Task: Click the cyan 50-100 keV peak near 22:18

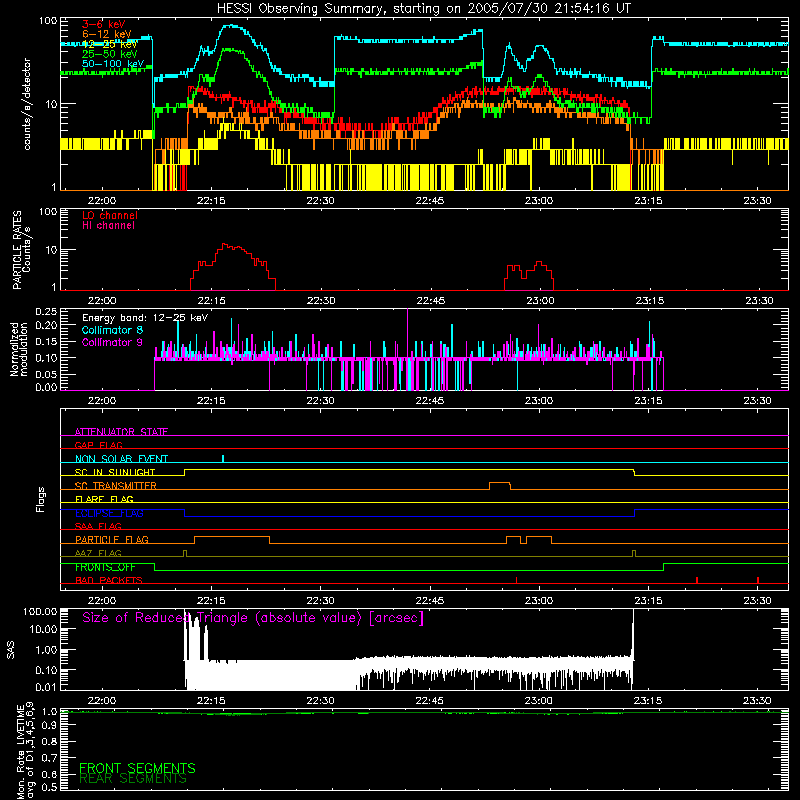Action: 232,26
